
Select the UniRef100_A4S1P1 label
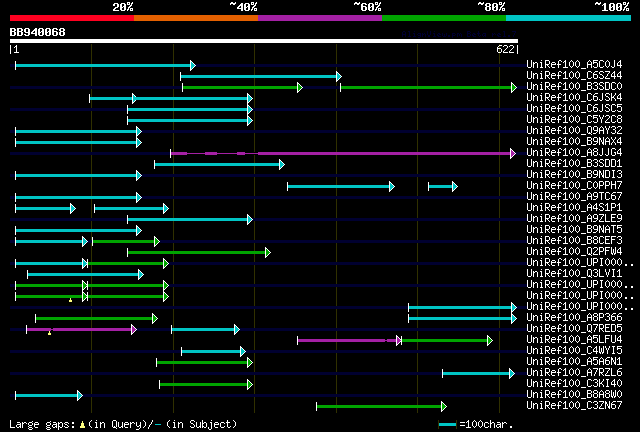[574, 207]
